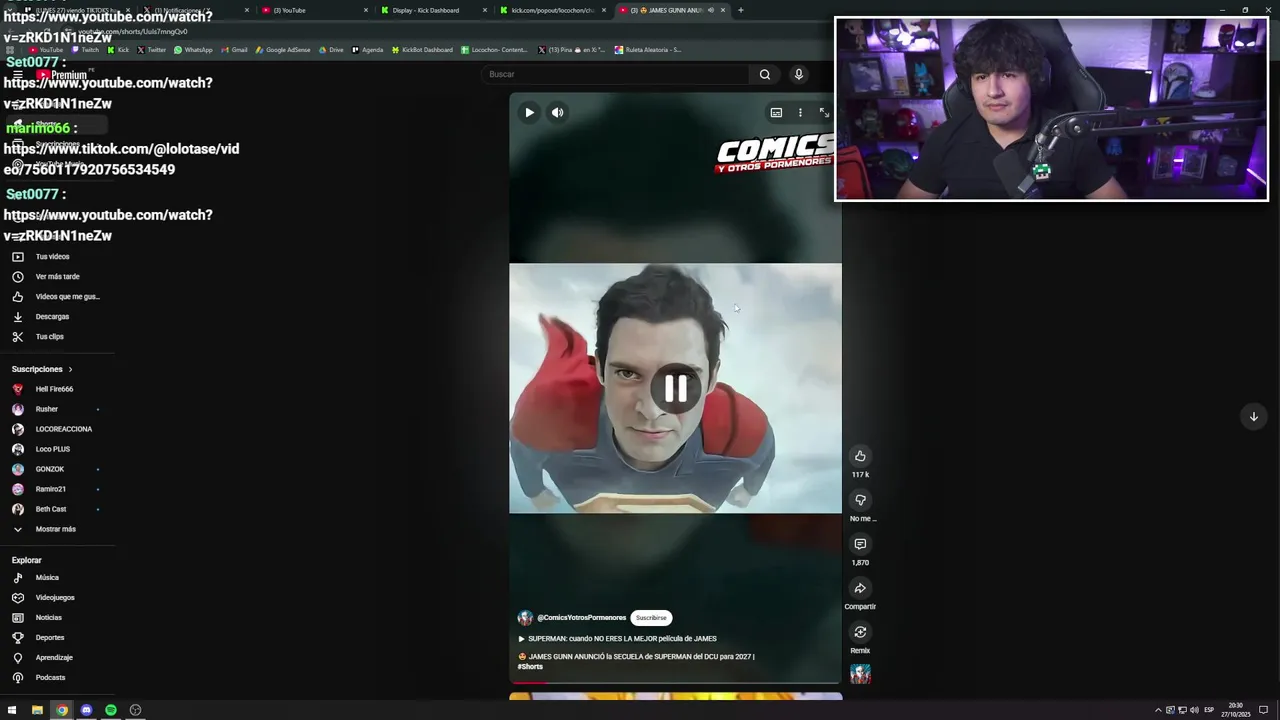Open the Drive bookmark
This screenshot has height=720, width=1280.
point(331,50)
